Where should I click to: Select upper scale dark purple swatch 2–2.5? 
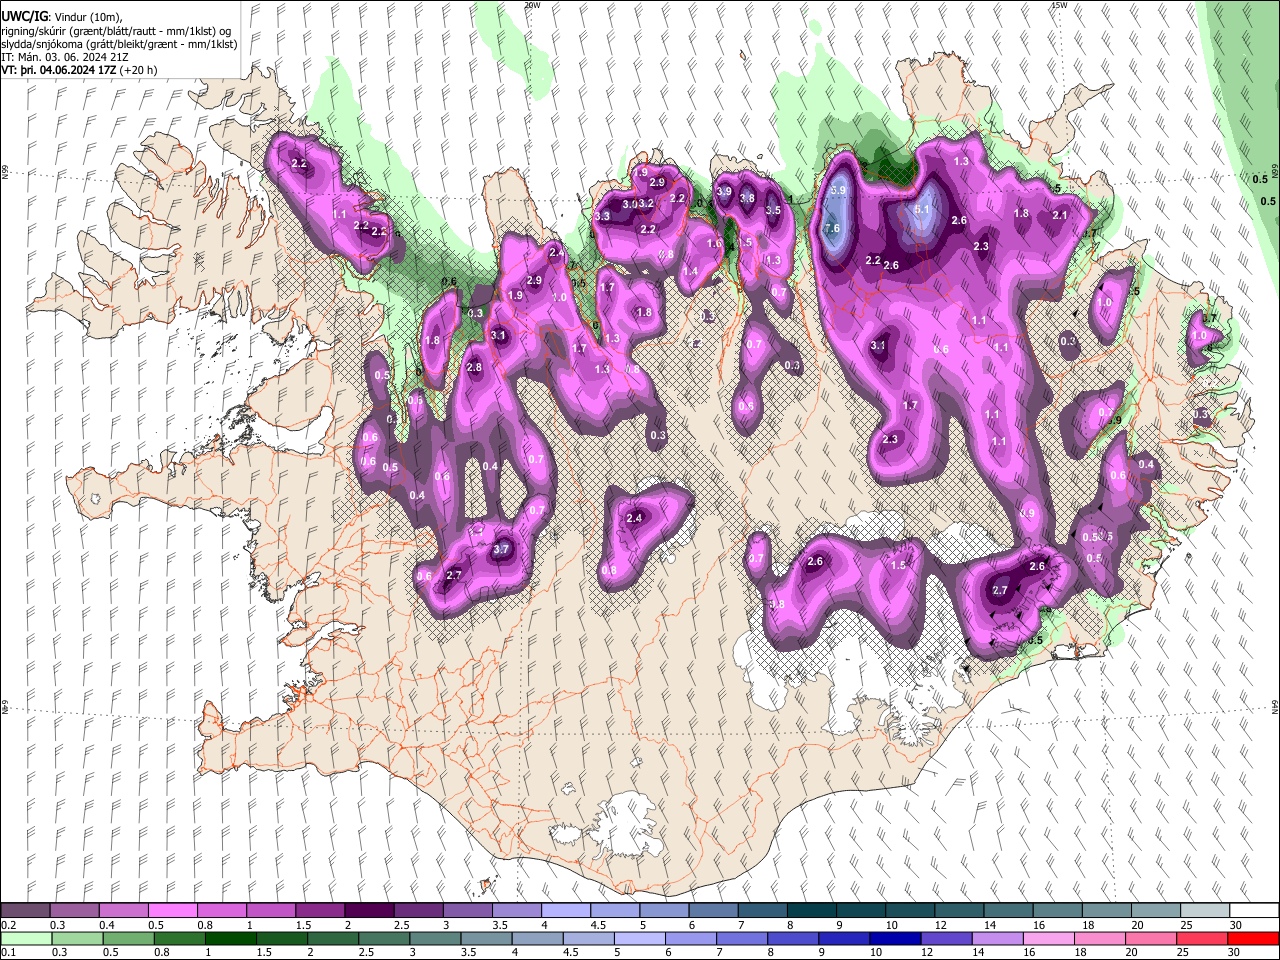(x=369, y=911)
